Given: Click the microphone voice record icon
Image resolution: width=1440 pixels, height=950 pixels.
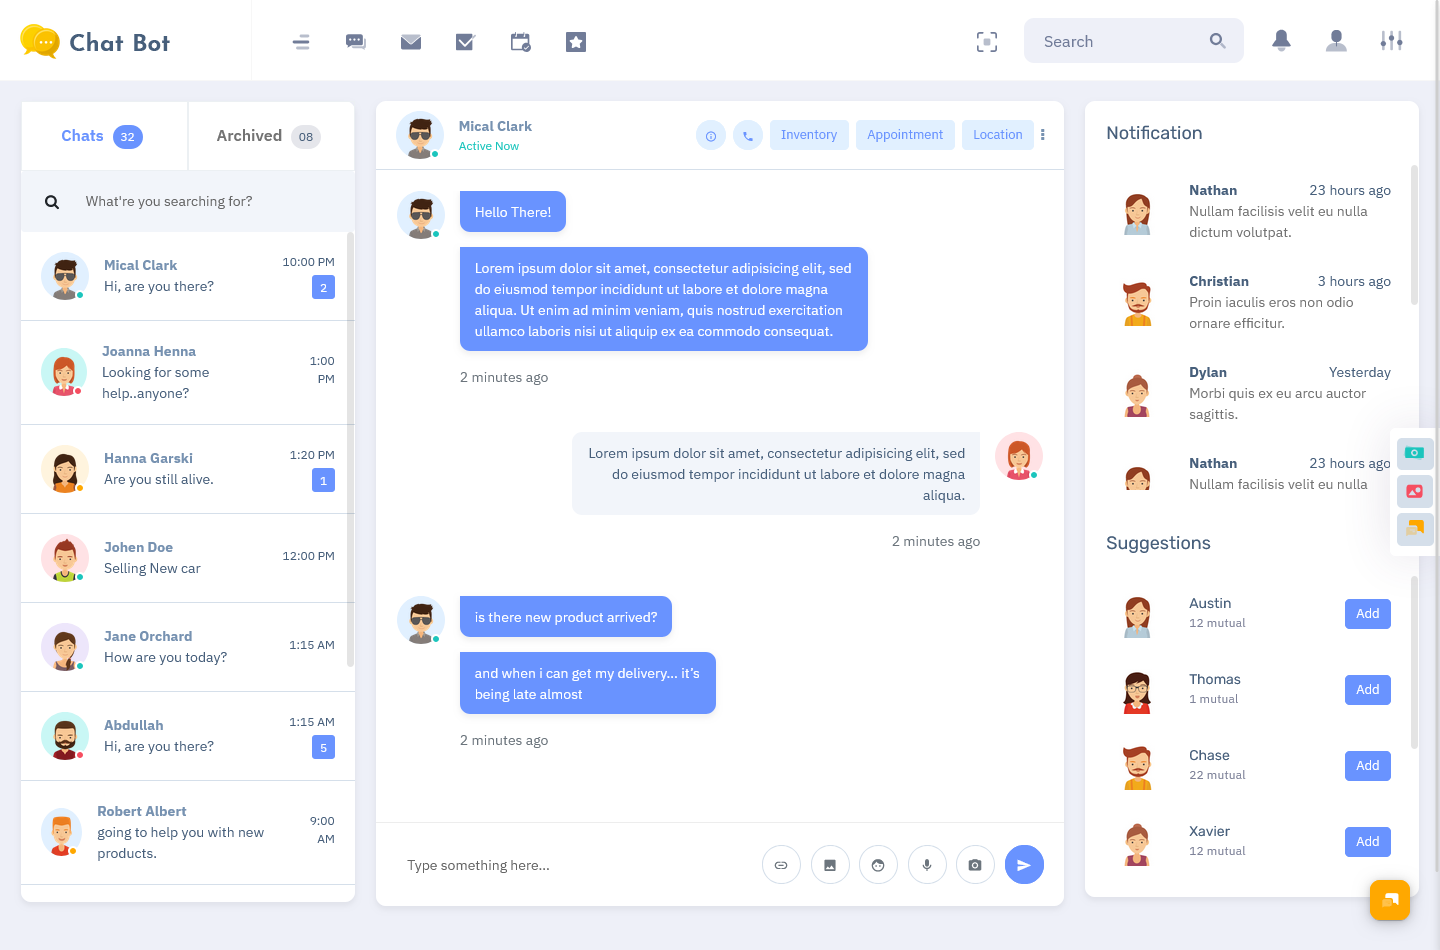Looking at the screenshot, I should 927,865.
